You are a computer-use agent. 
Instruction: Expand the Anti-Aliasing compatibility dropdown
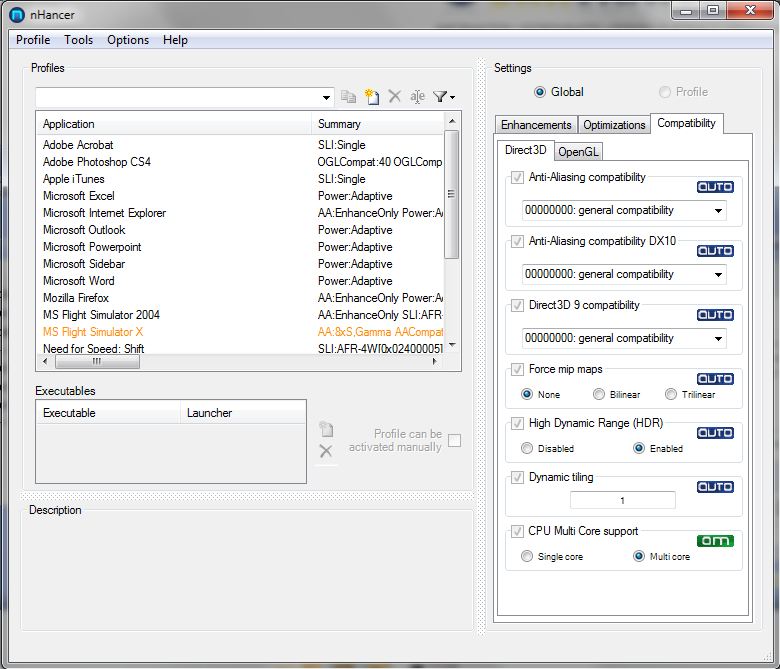718,211
